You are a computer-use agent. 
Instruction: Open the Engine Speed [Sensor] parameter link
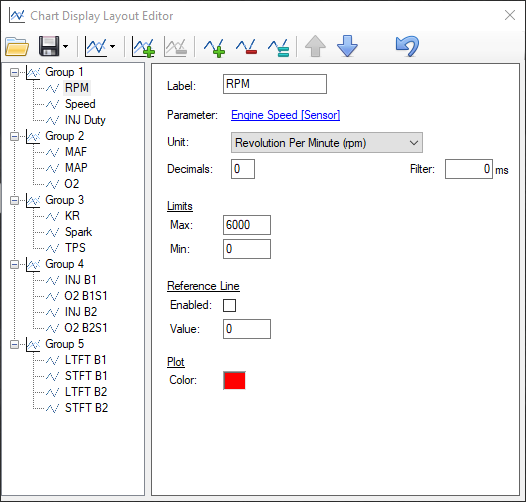coord(285,115)
